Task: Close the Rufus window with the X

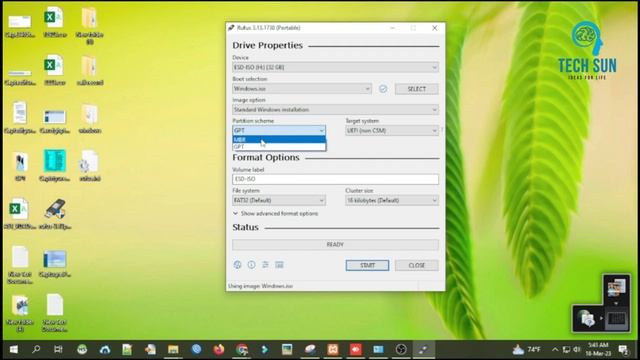Action: pyautogui.click(x=435, y=28)
